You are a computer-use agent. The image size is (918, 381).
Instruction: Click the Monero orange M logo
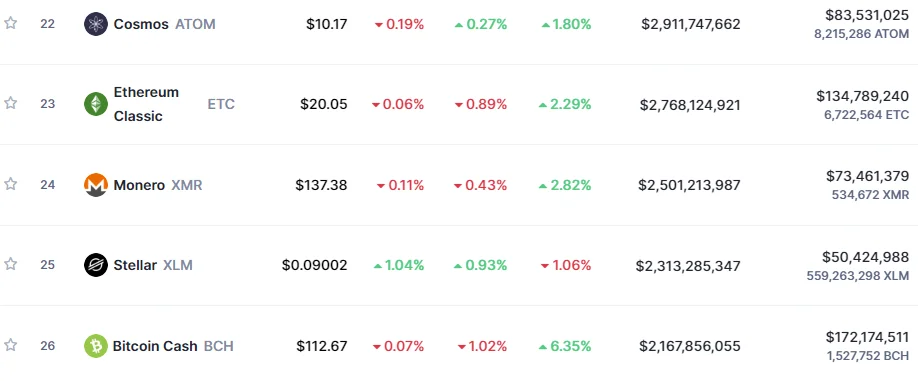click(96, 185)
